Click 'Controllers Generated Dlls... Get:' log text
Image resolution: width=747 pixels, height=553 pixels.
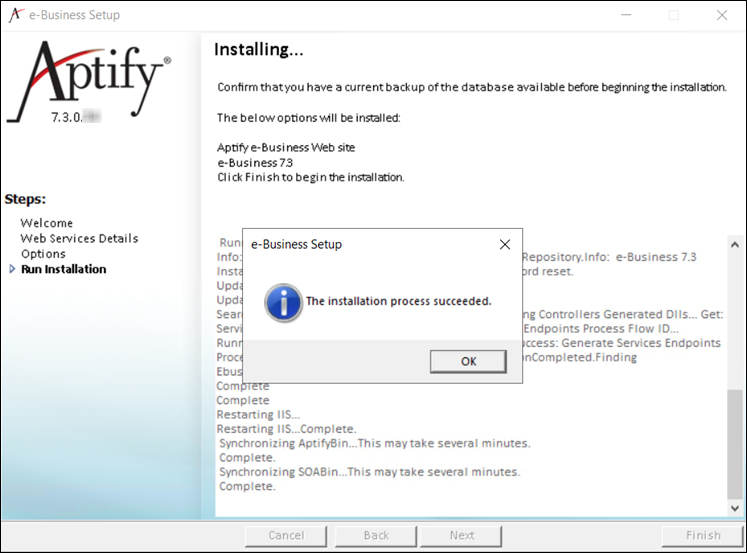click(631, 314)
